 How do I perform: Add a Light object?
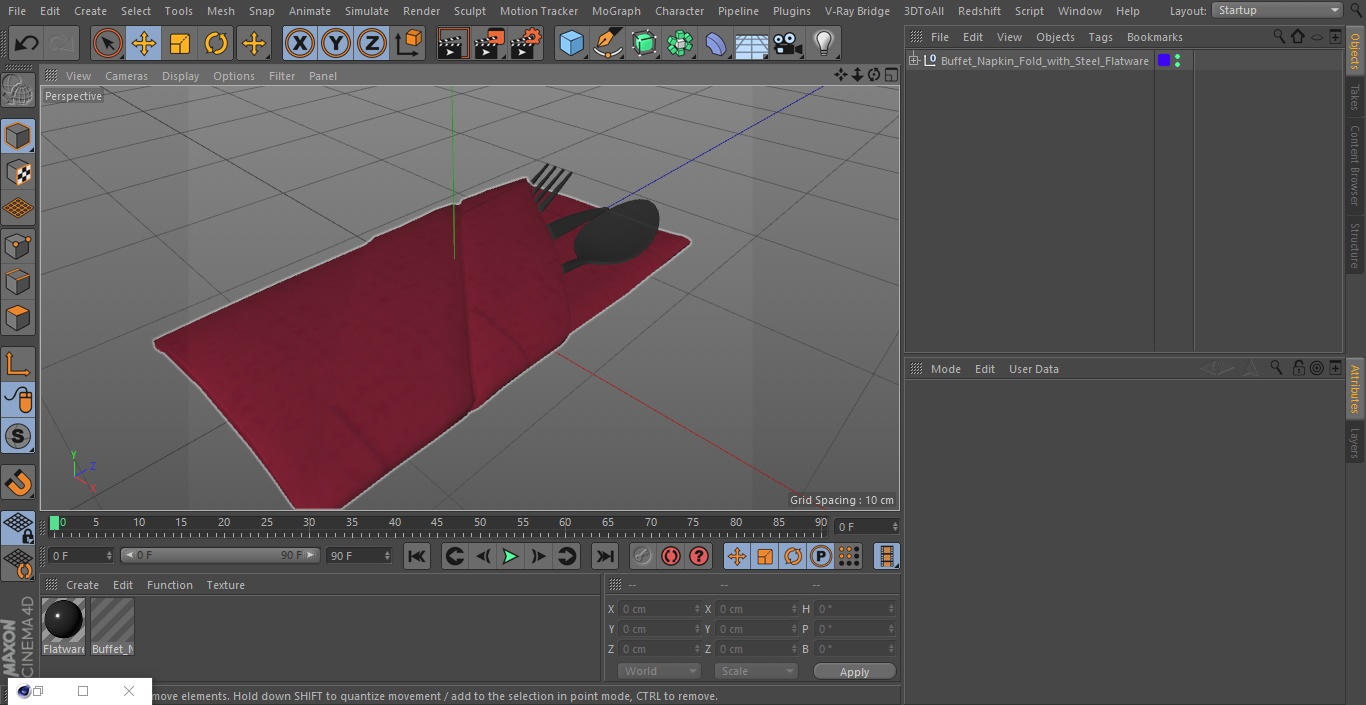pos(824,43)
